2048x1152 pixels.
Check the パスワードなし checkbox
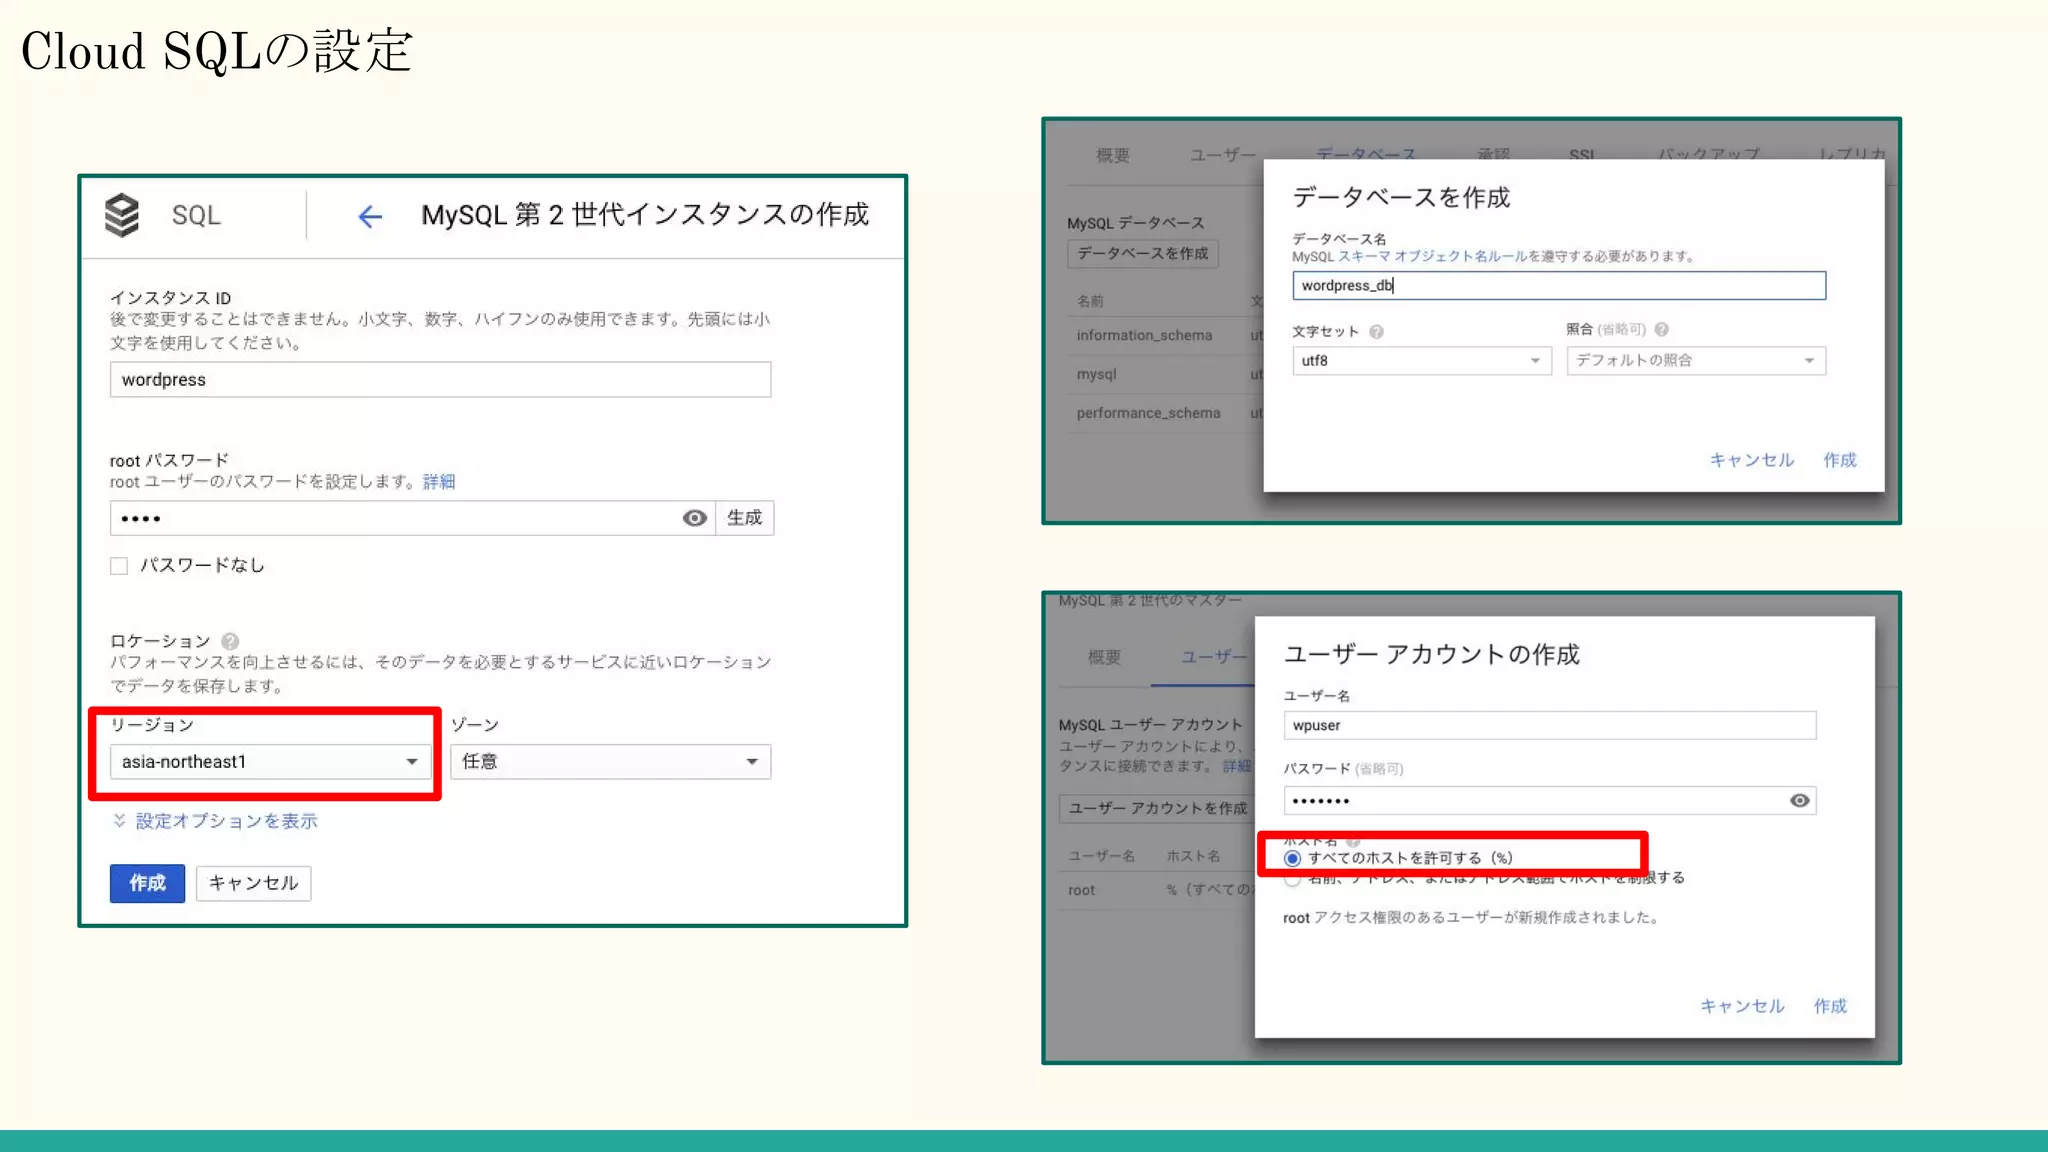[x=119, y=566]
